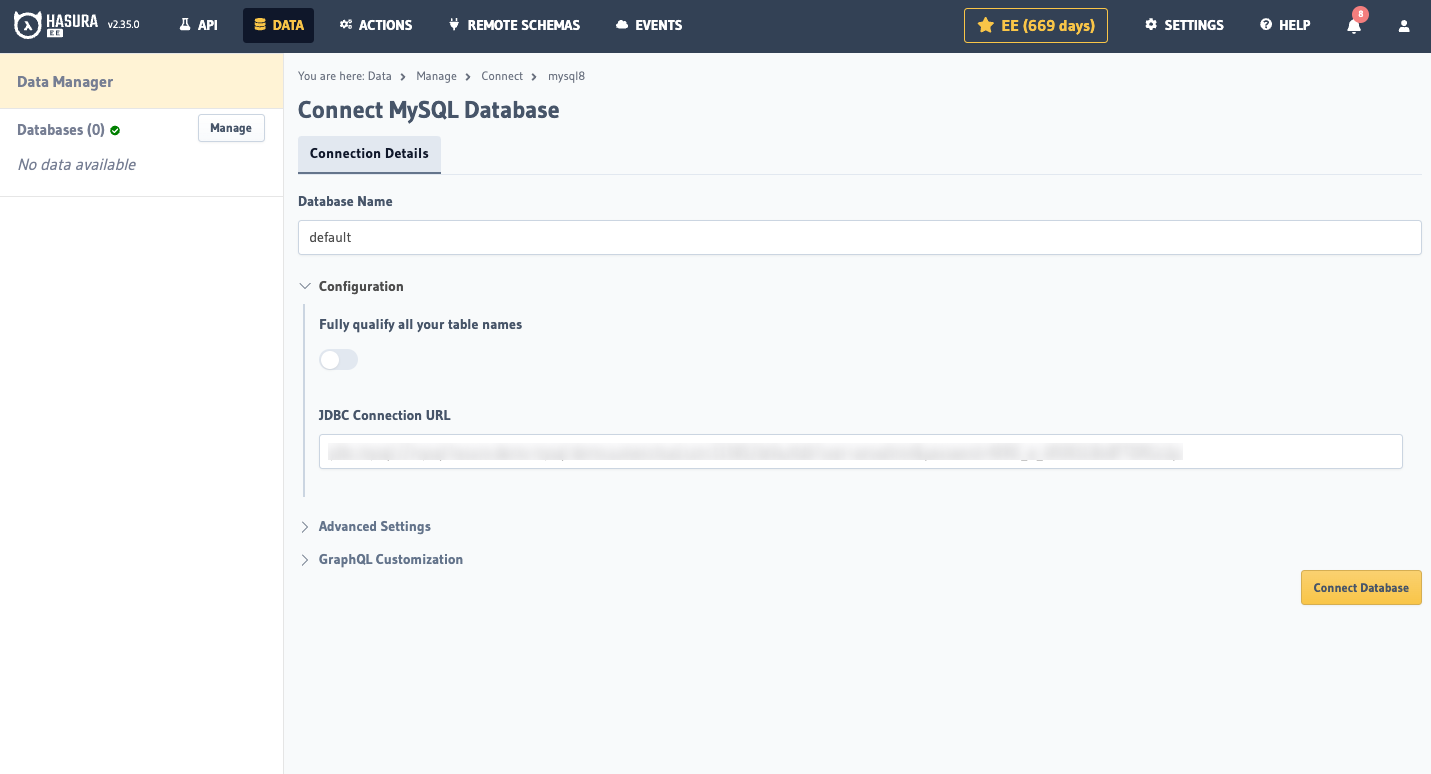The width and height of the screenshot is (1431, 774).
Task: Open the API tab
Action: 198,25
